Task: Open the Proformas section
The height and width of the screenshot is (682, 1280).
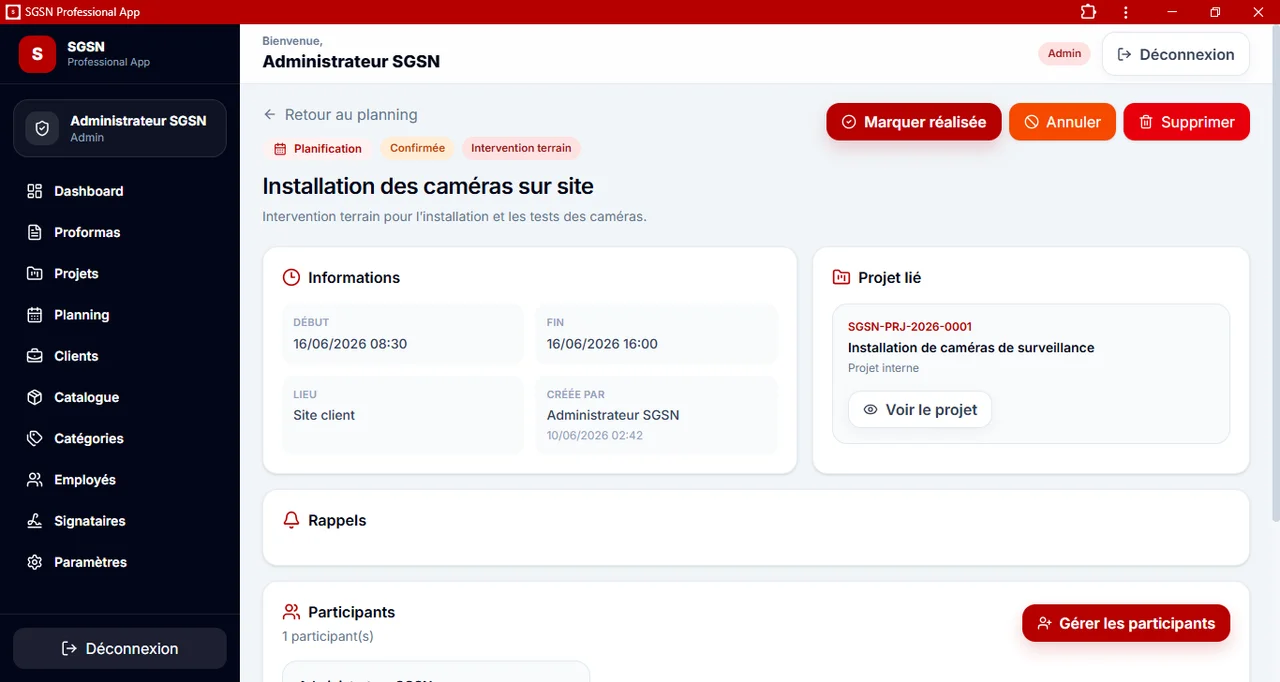Action: [x=120, y=232]
